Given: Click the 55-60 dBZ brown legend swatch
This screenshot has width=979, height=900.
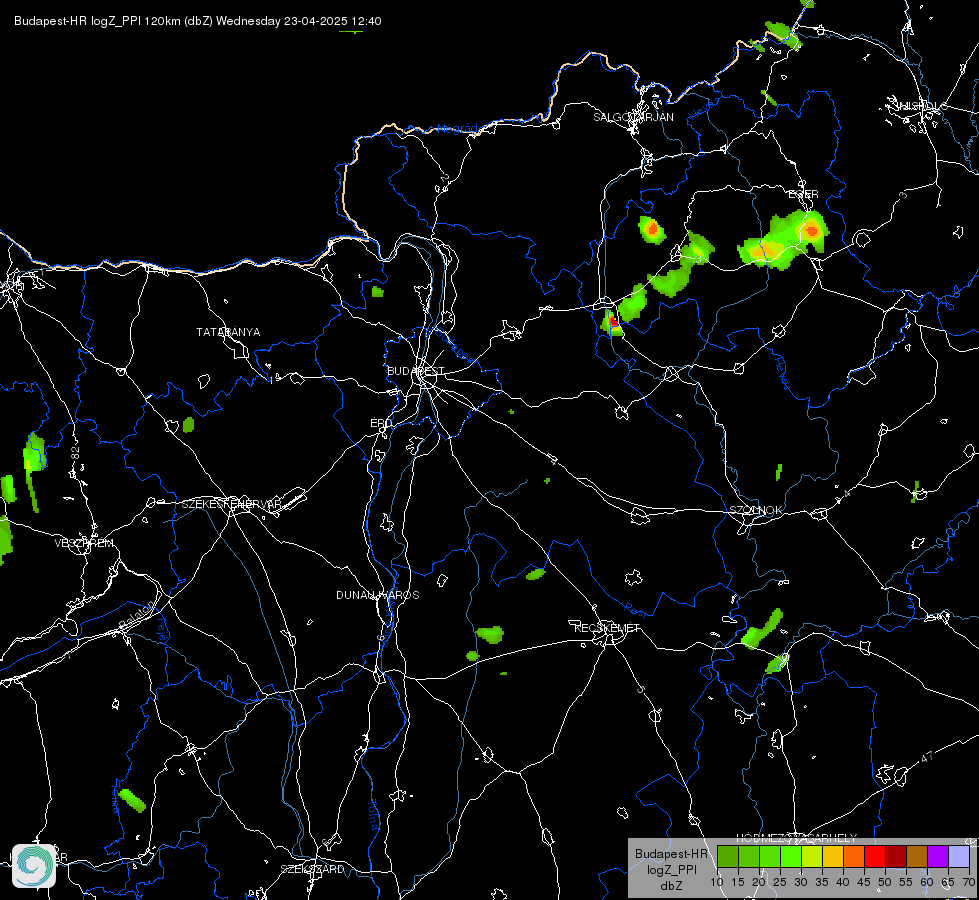Looking at the screenshot, I should coord(917,856).
